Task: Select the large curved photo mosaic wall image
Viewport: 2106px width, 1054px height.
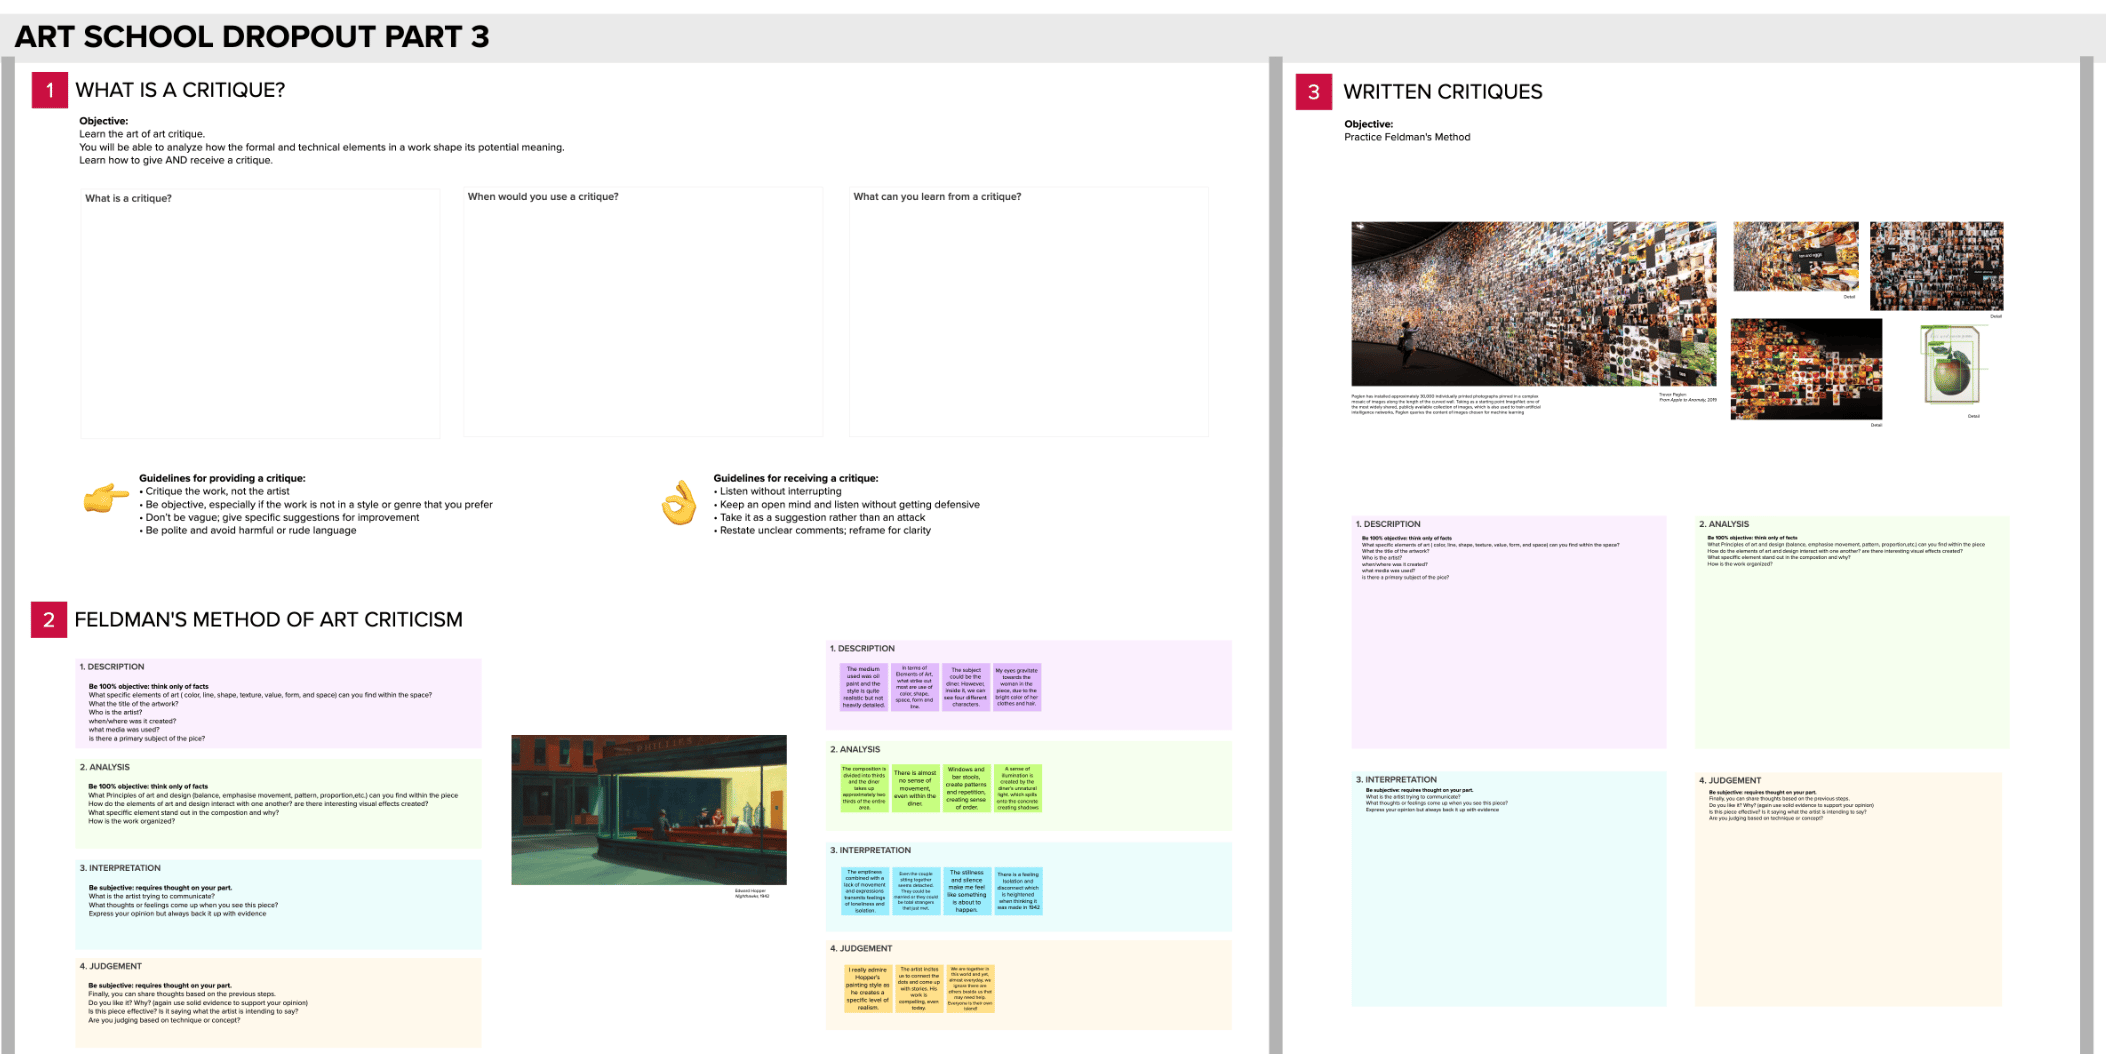Action: coord(1533,304)
